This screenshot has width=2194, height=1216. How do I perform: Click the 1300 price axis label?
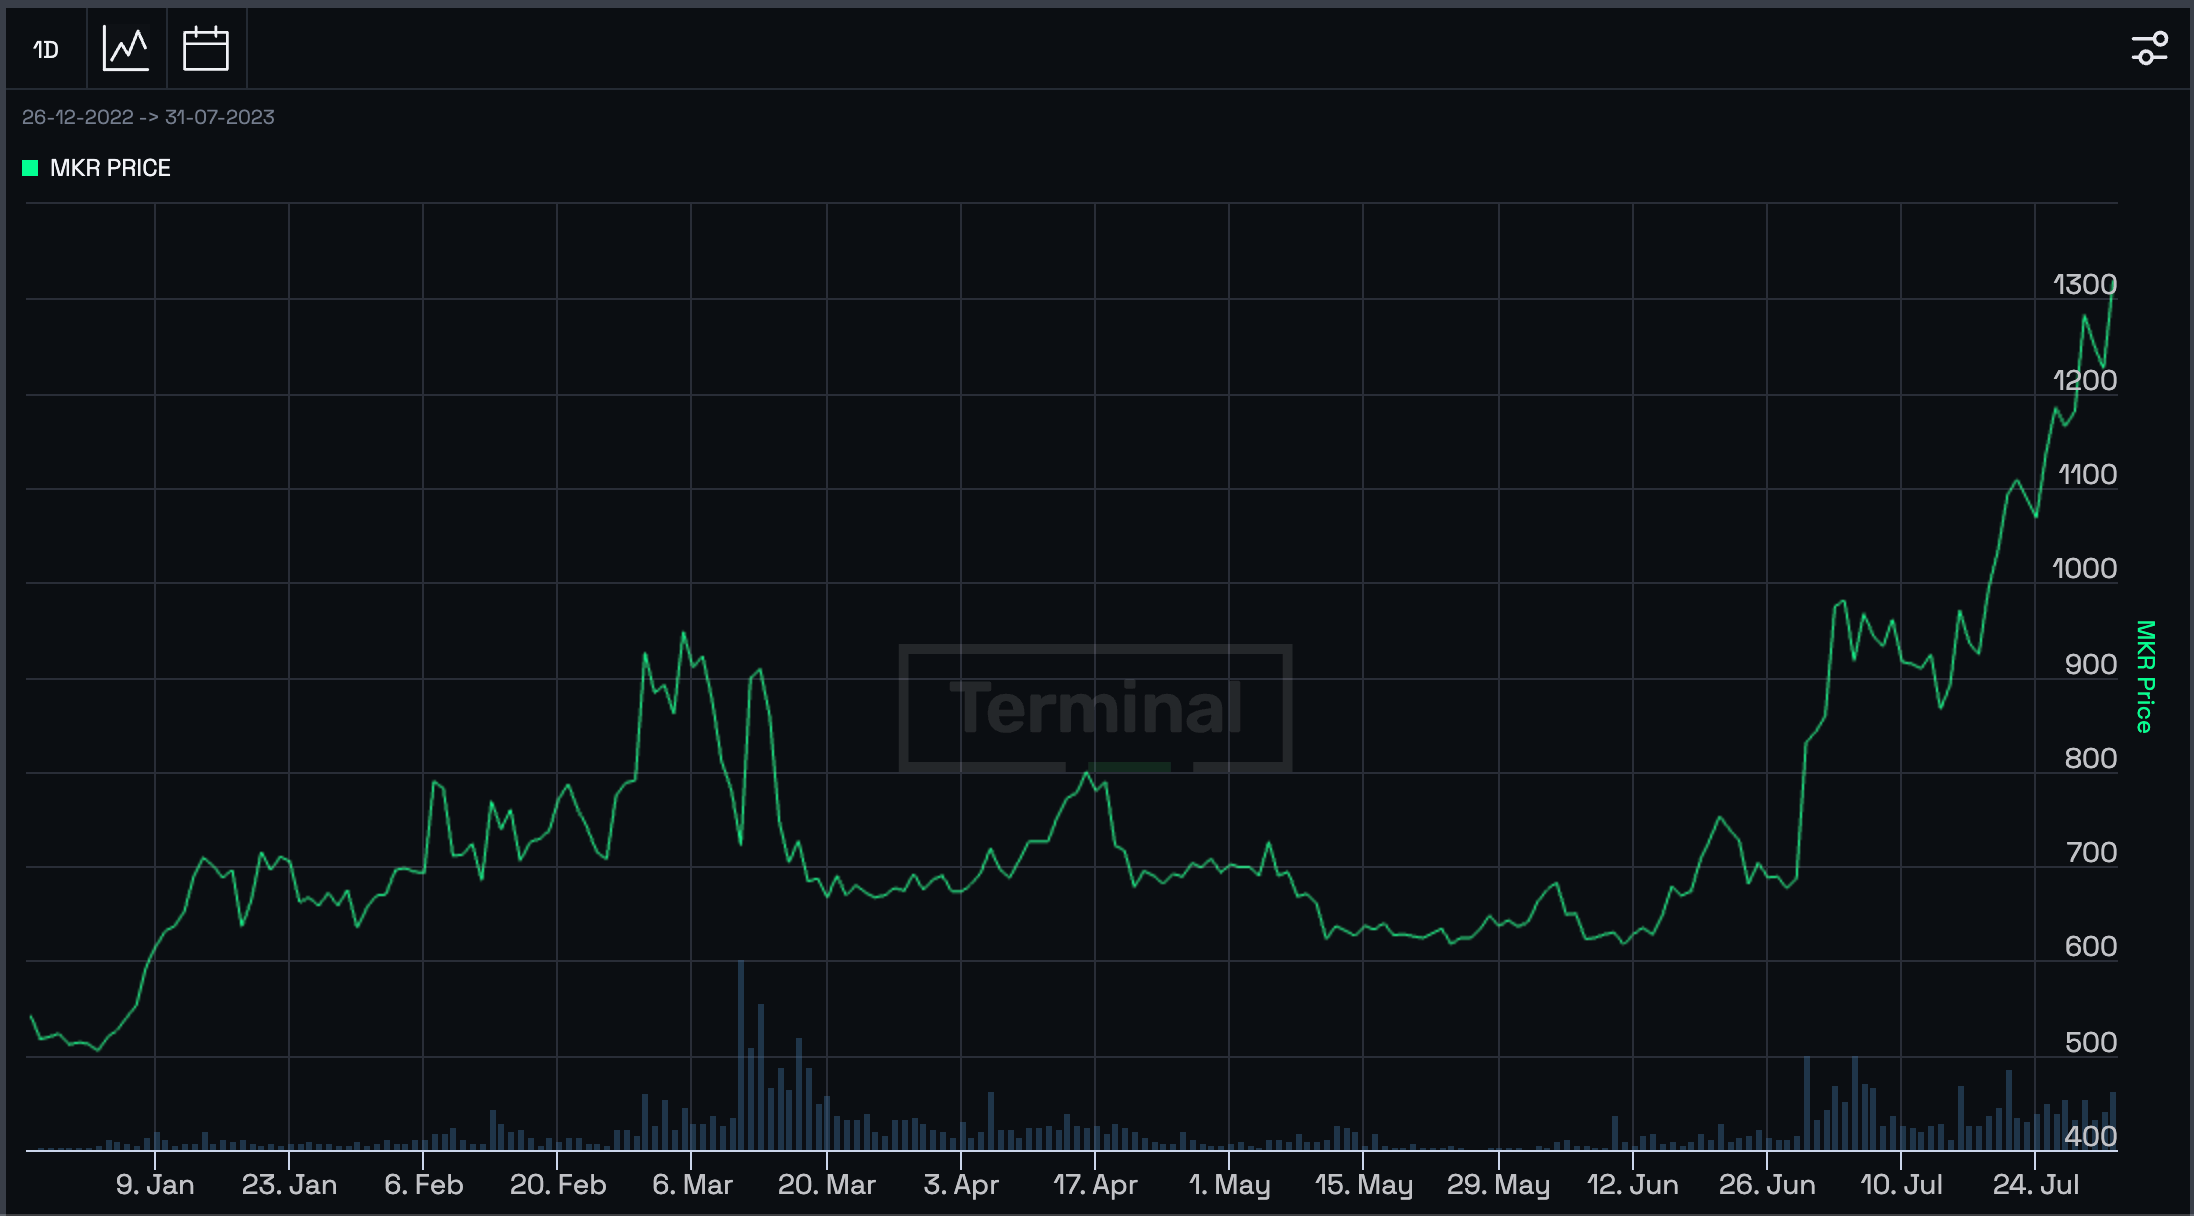(x=2084, y=285)
